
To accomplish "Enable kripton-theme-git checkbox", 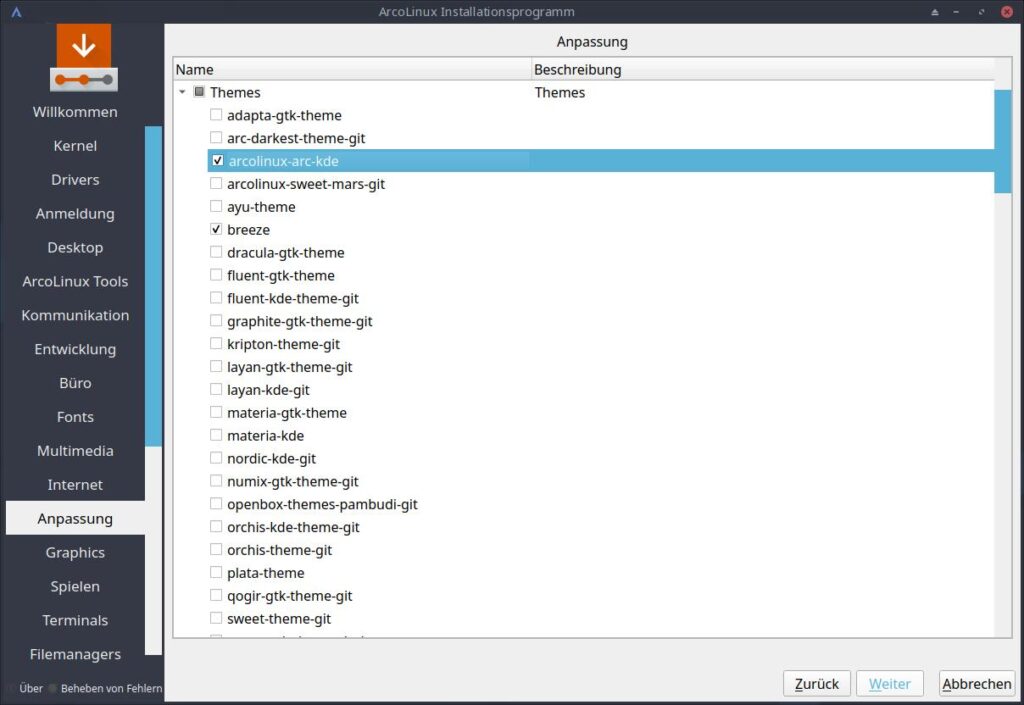I will point(216,343).
